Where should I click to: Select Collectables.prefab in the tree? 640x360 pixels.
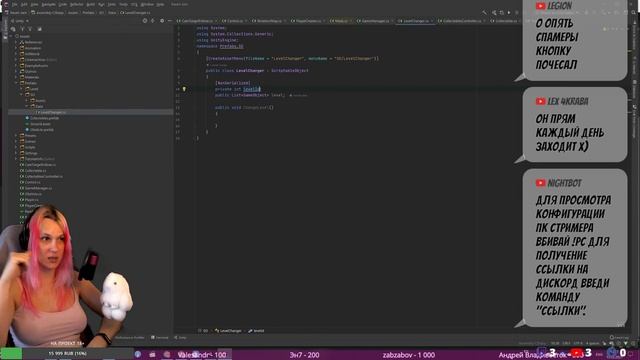tap(42, 118)
